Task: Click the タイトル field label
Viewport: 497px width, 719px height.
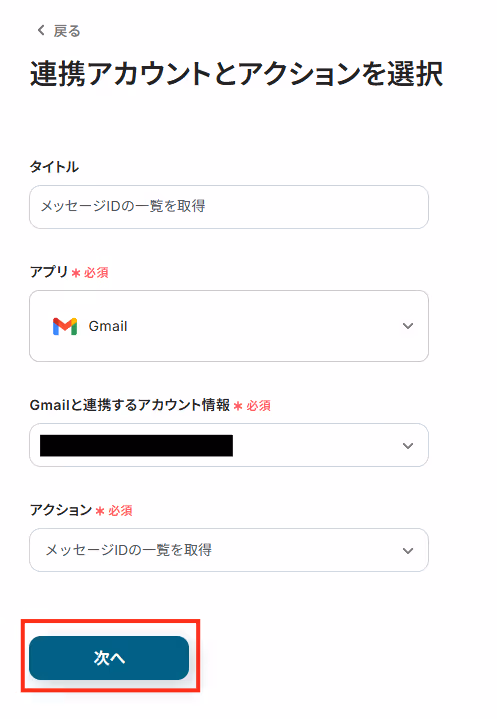Action: click(x=54, y=166)
